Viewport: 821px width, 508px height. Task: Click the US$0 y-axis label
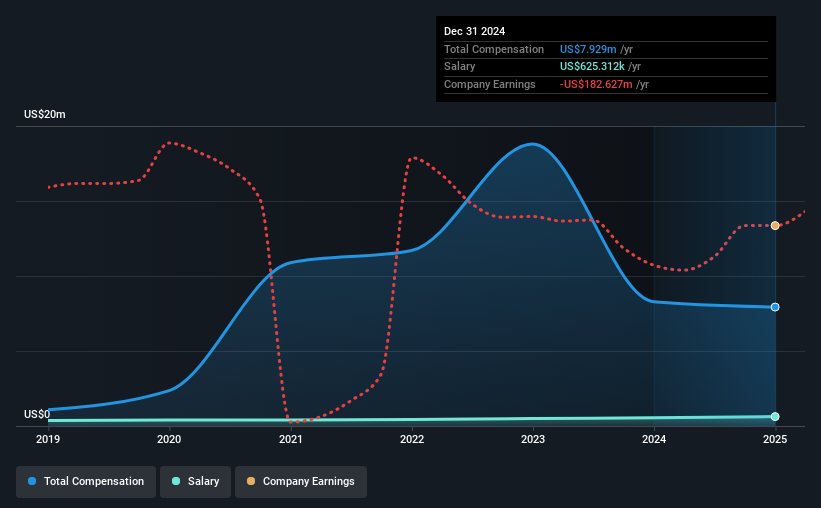click(x=37, y=414)
